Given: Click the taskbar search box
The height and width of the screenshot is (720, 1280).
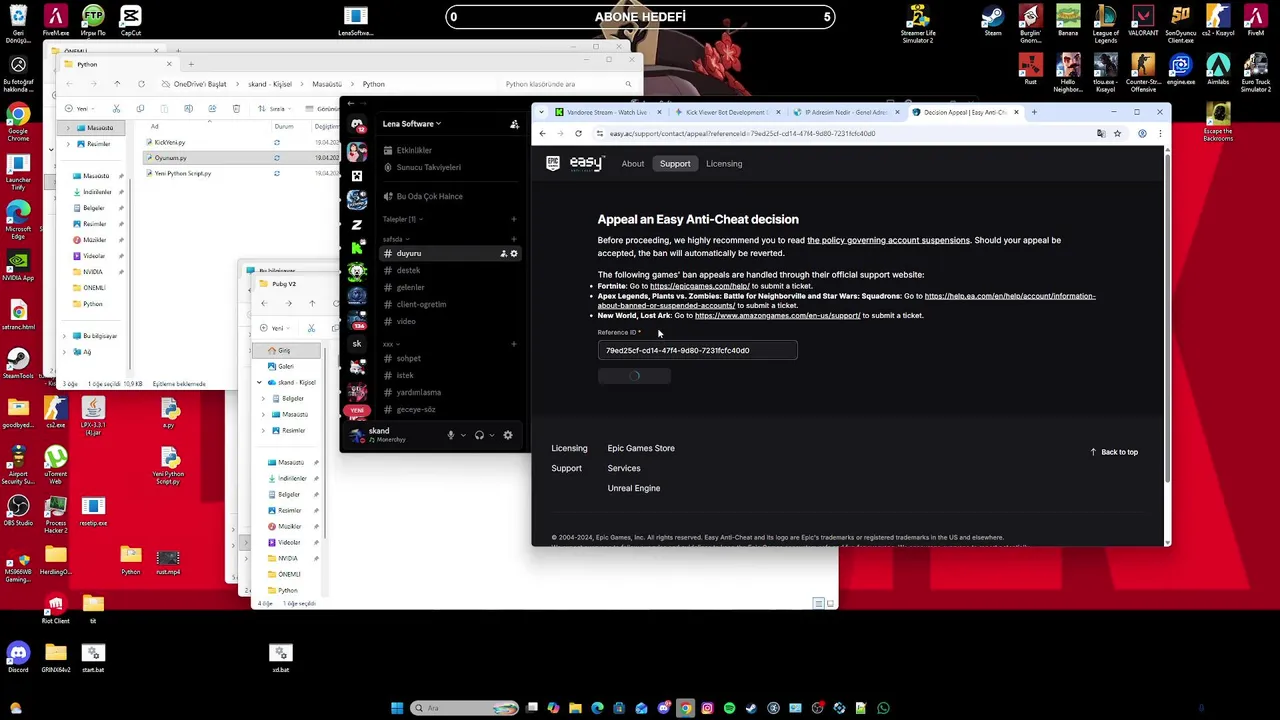Looking at the screenshot, I should coord(465,708).
